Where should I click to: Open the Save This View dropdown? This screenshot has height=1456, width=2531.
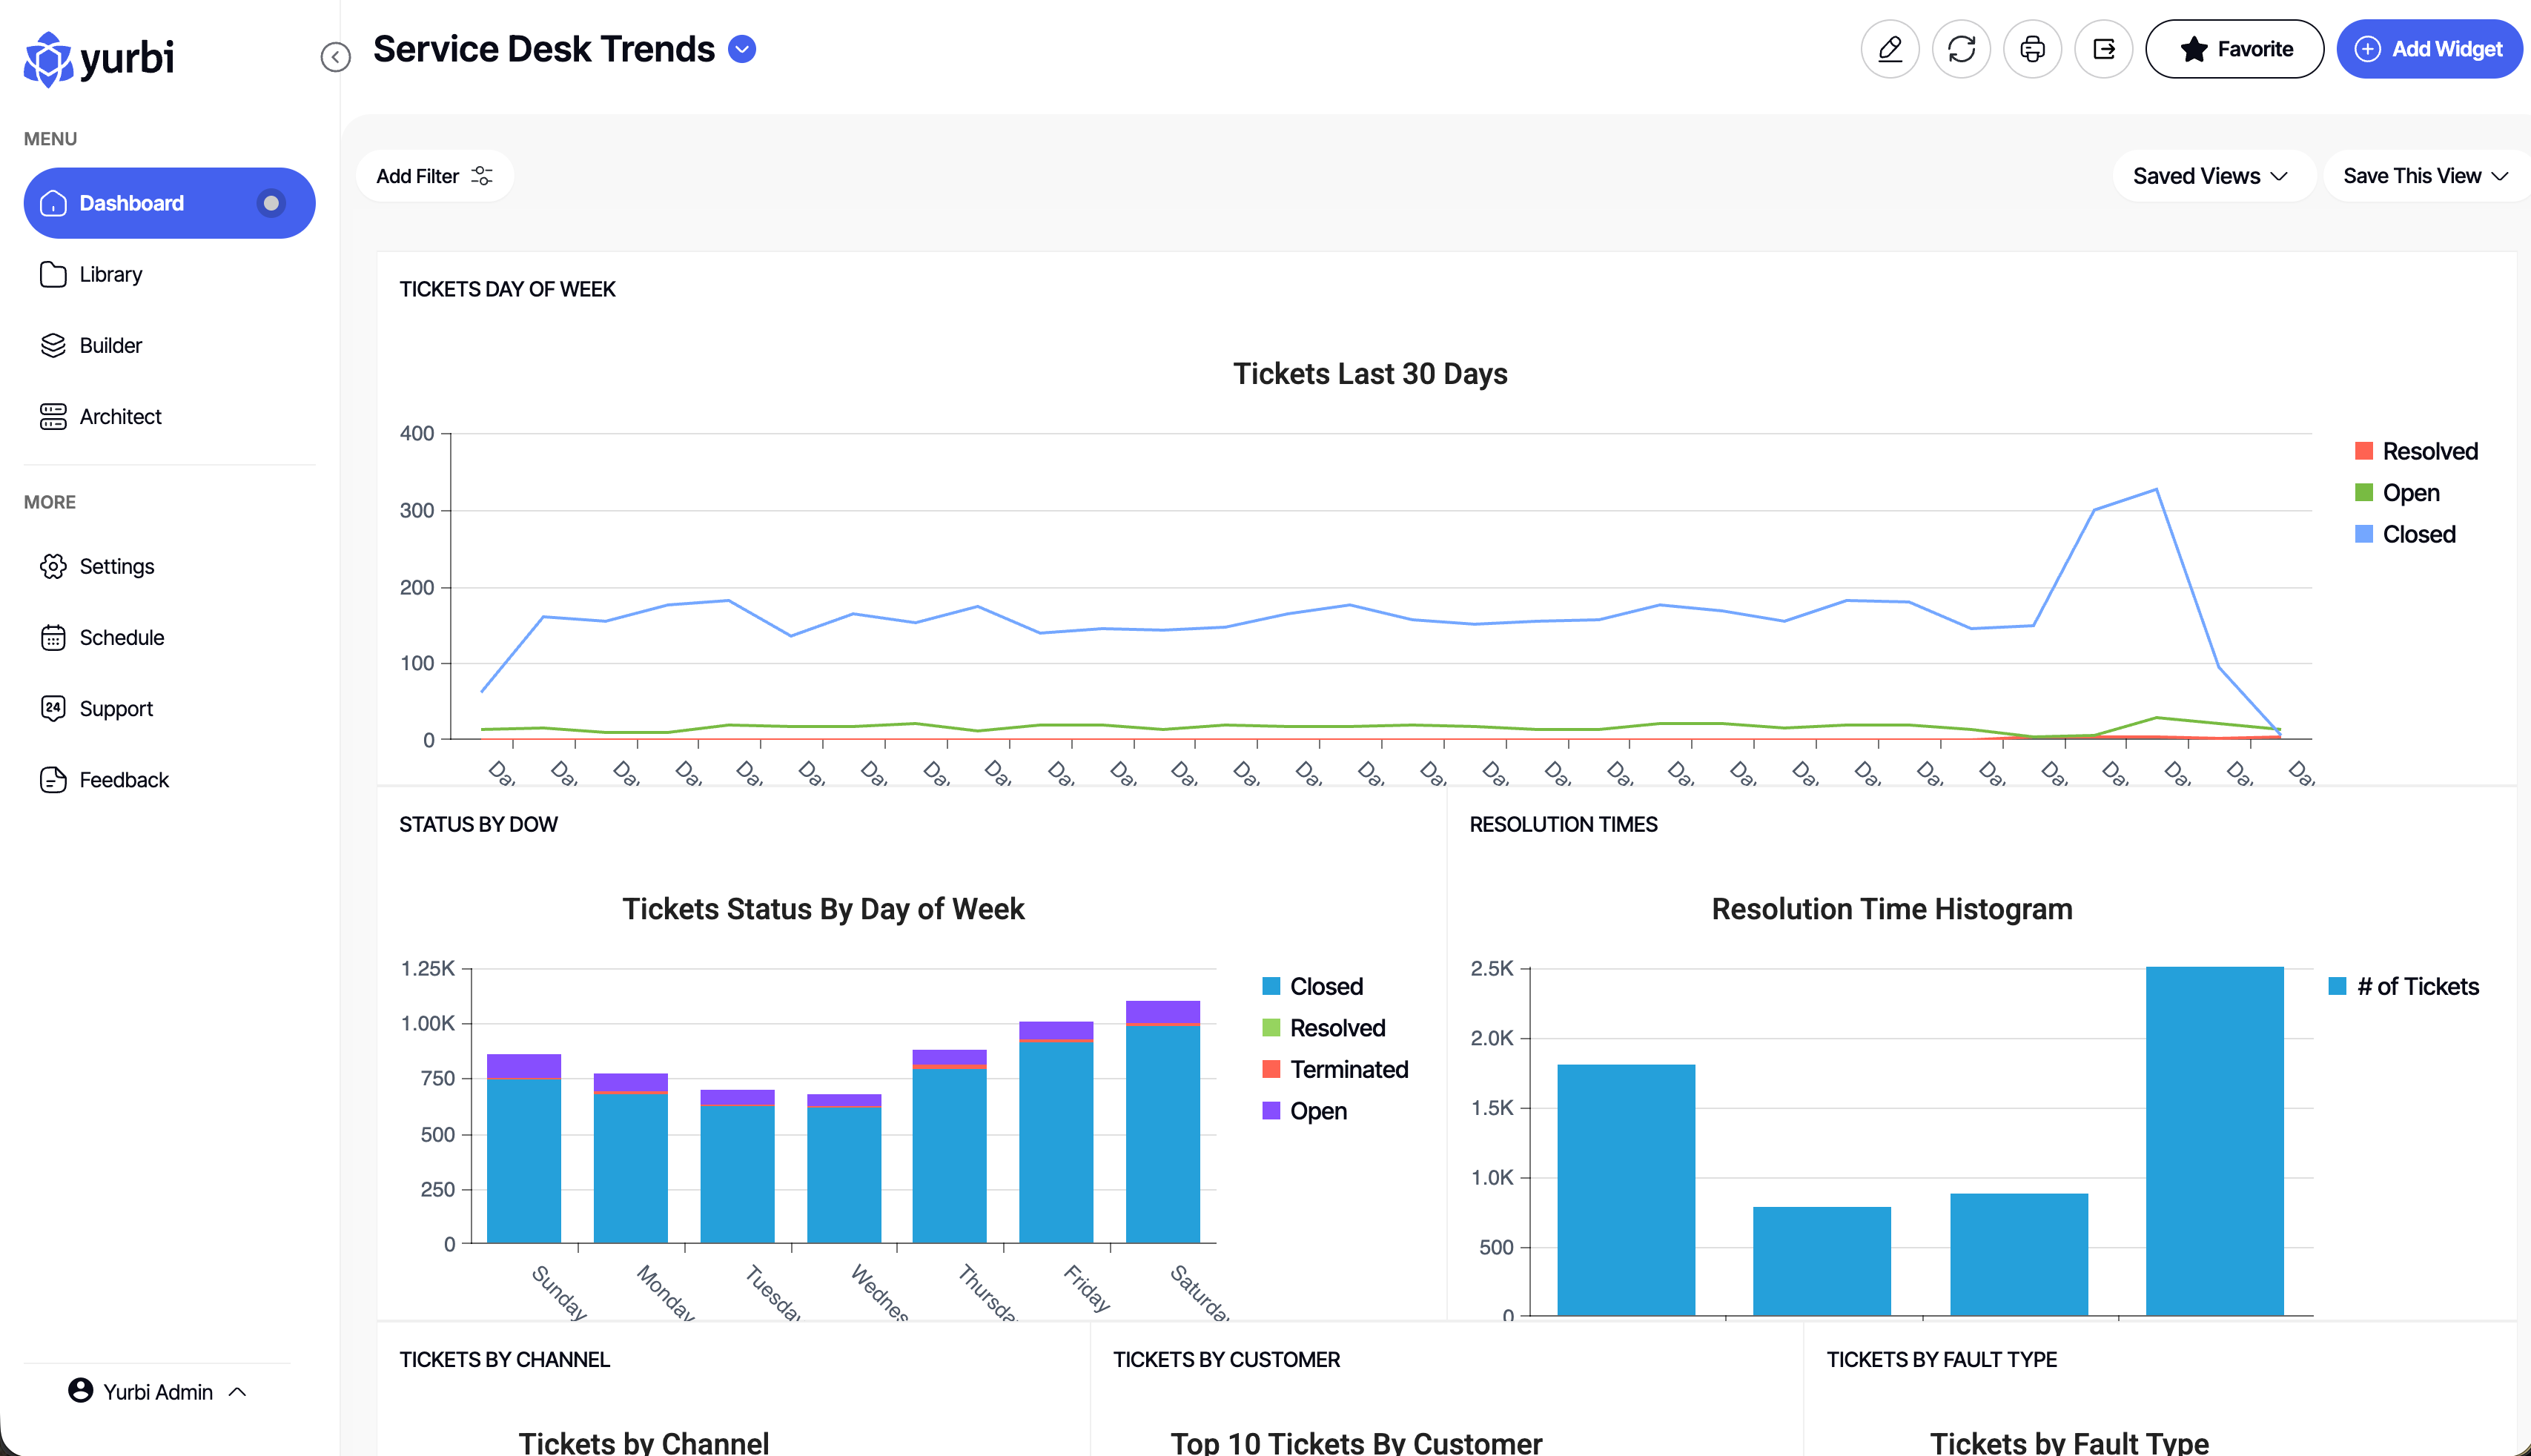pyautogui.click(x=2425, y=176)
